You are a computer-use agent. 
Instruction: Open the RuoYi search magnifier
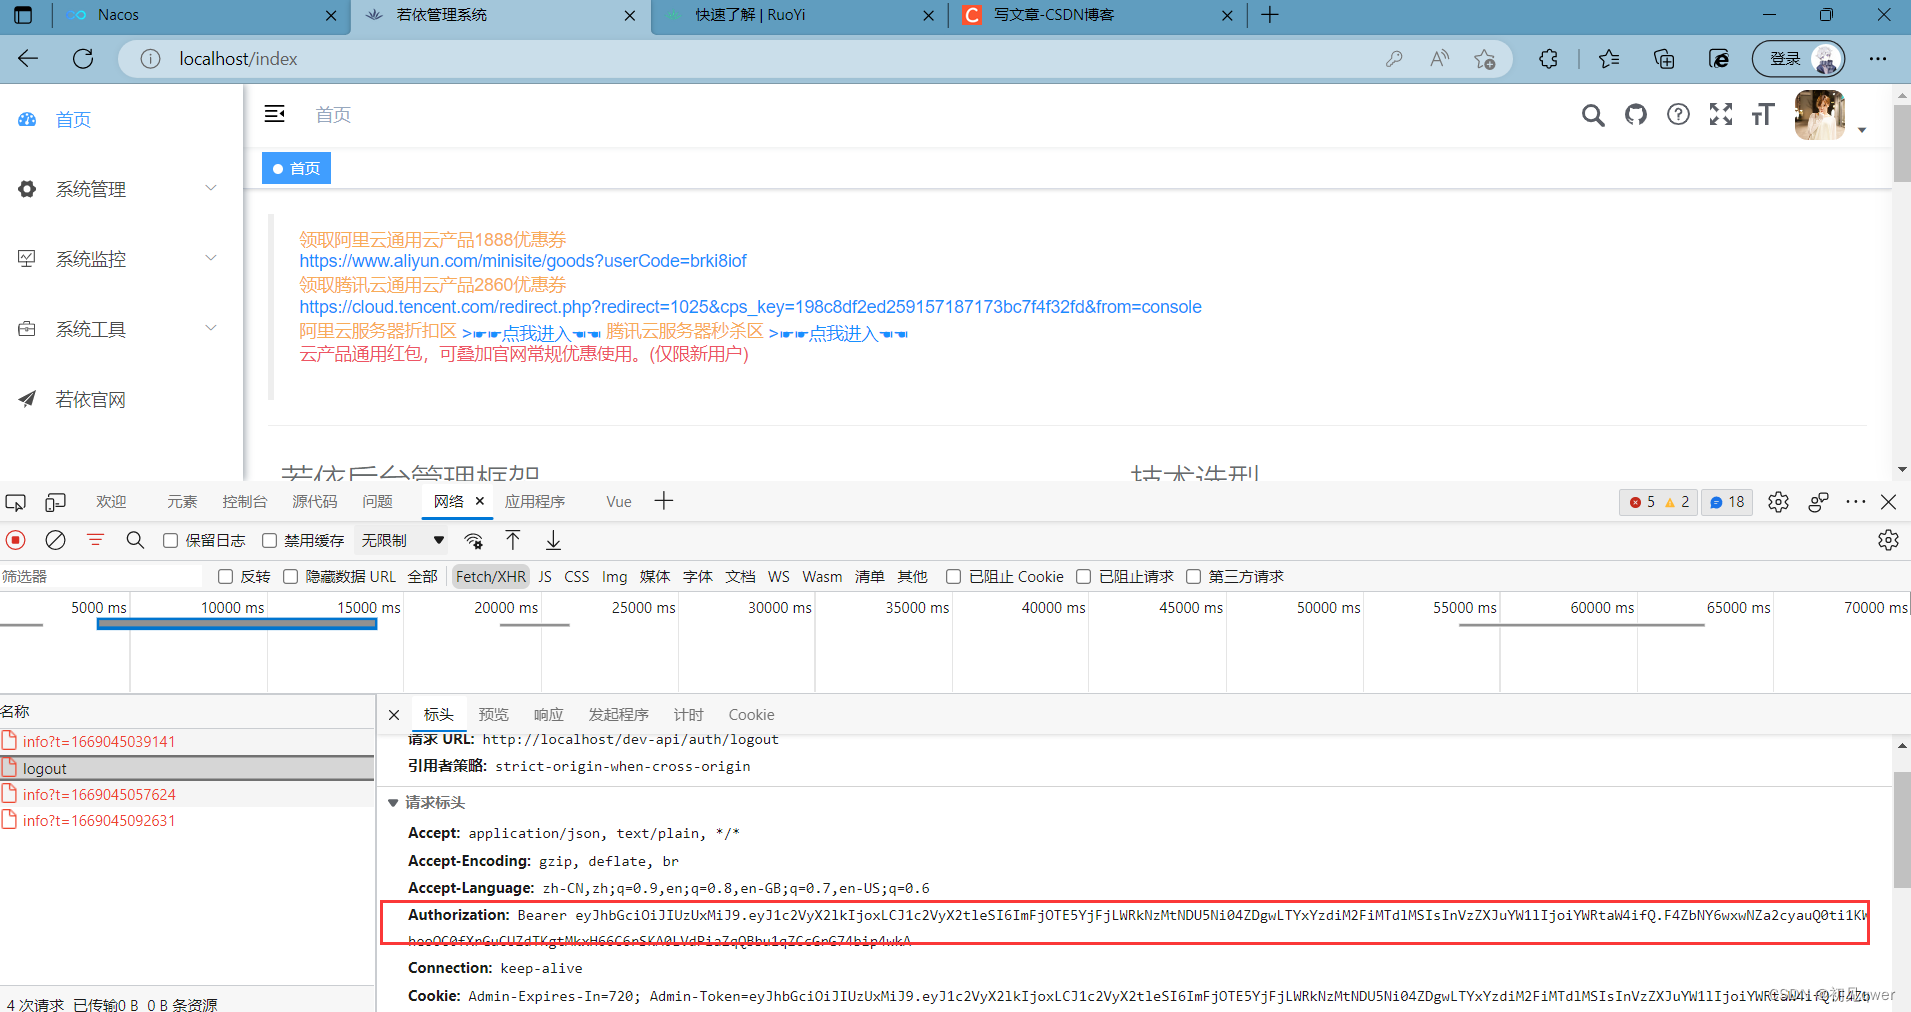tap(1593, 115)
